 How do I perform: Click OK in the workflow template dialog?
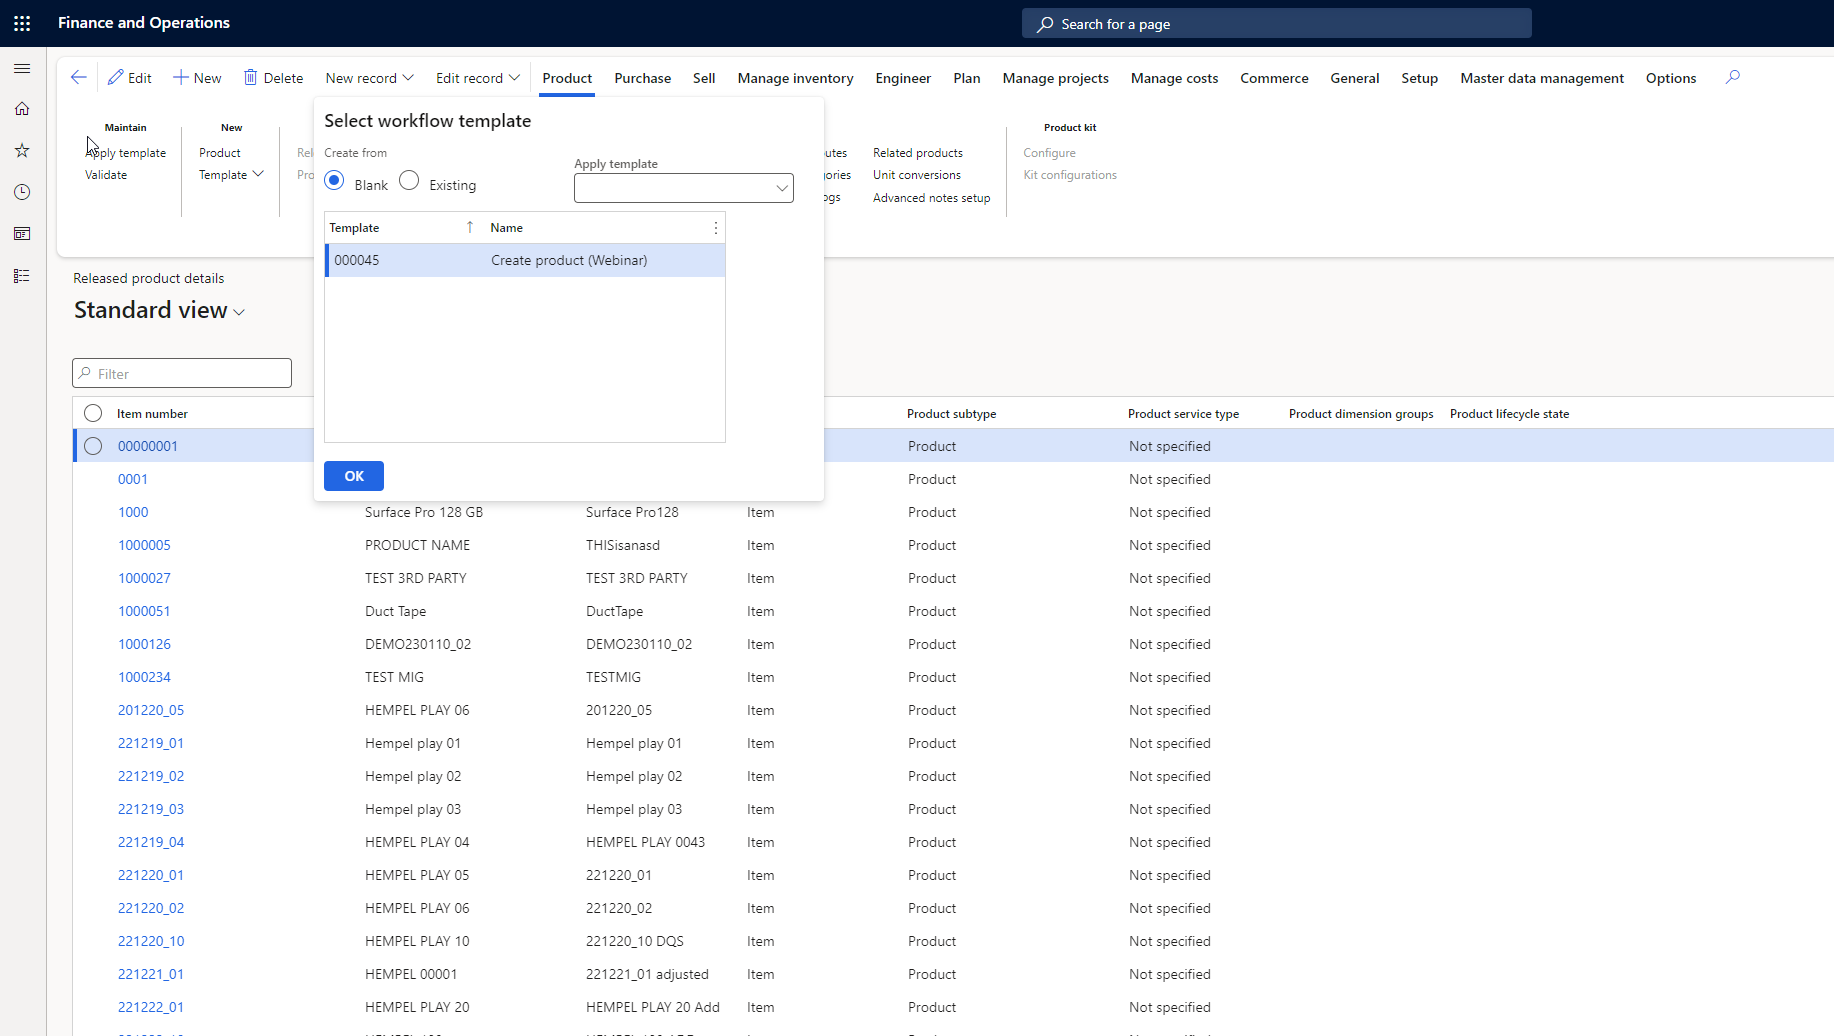pyautogui.click(x=354, y=476)
